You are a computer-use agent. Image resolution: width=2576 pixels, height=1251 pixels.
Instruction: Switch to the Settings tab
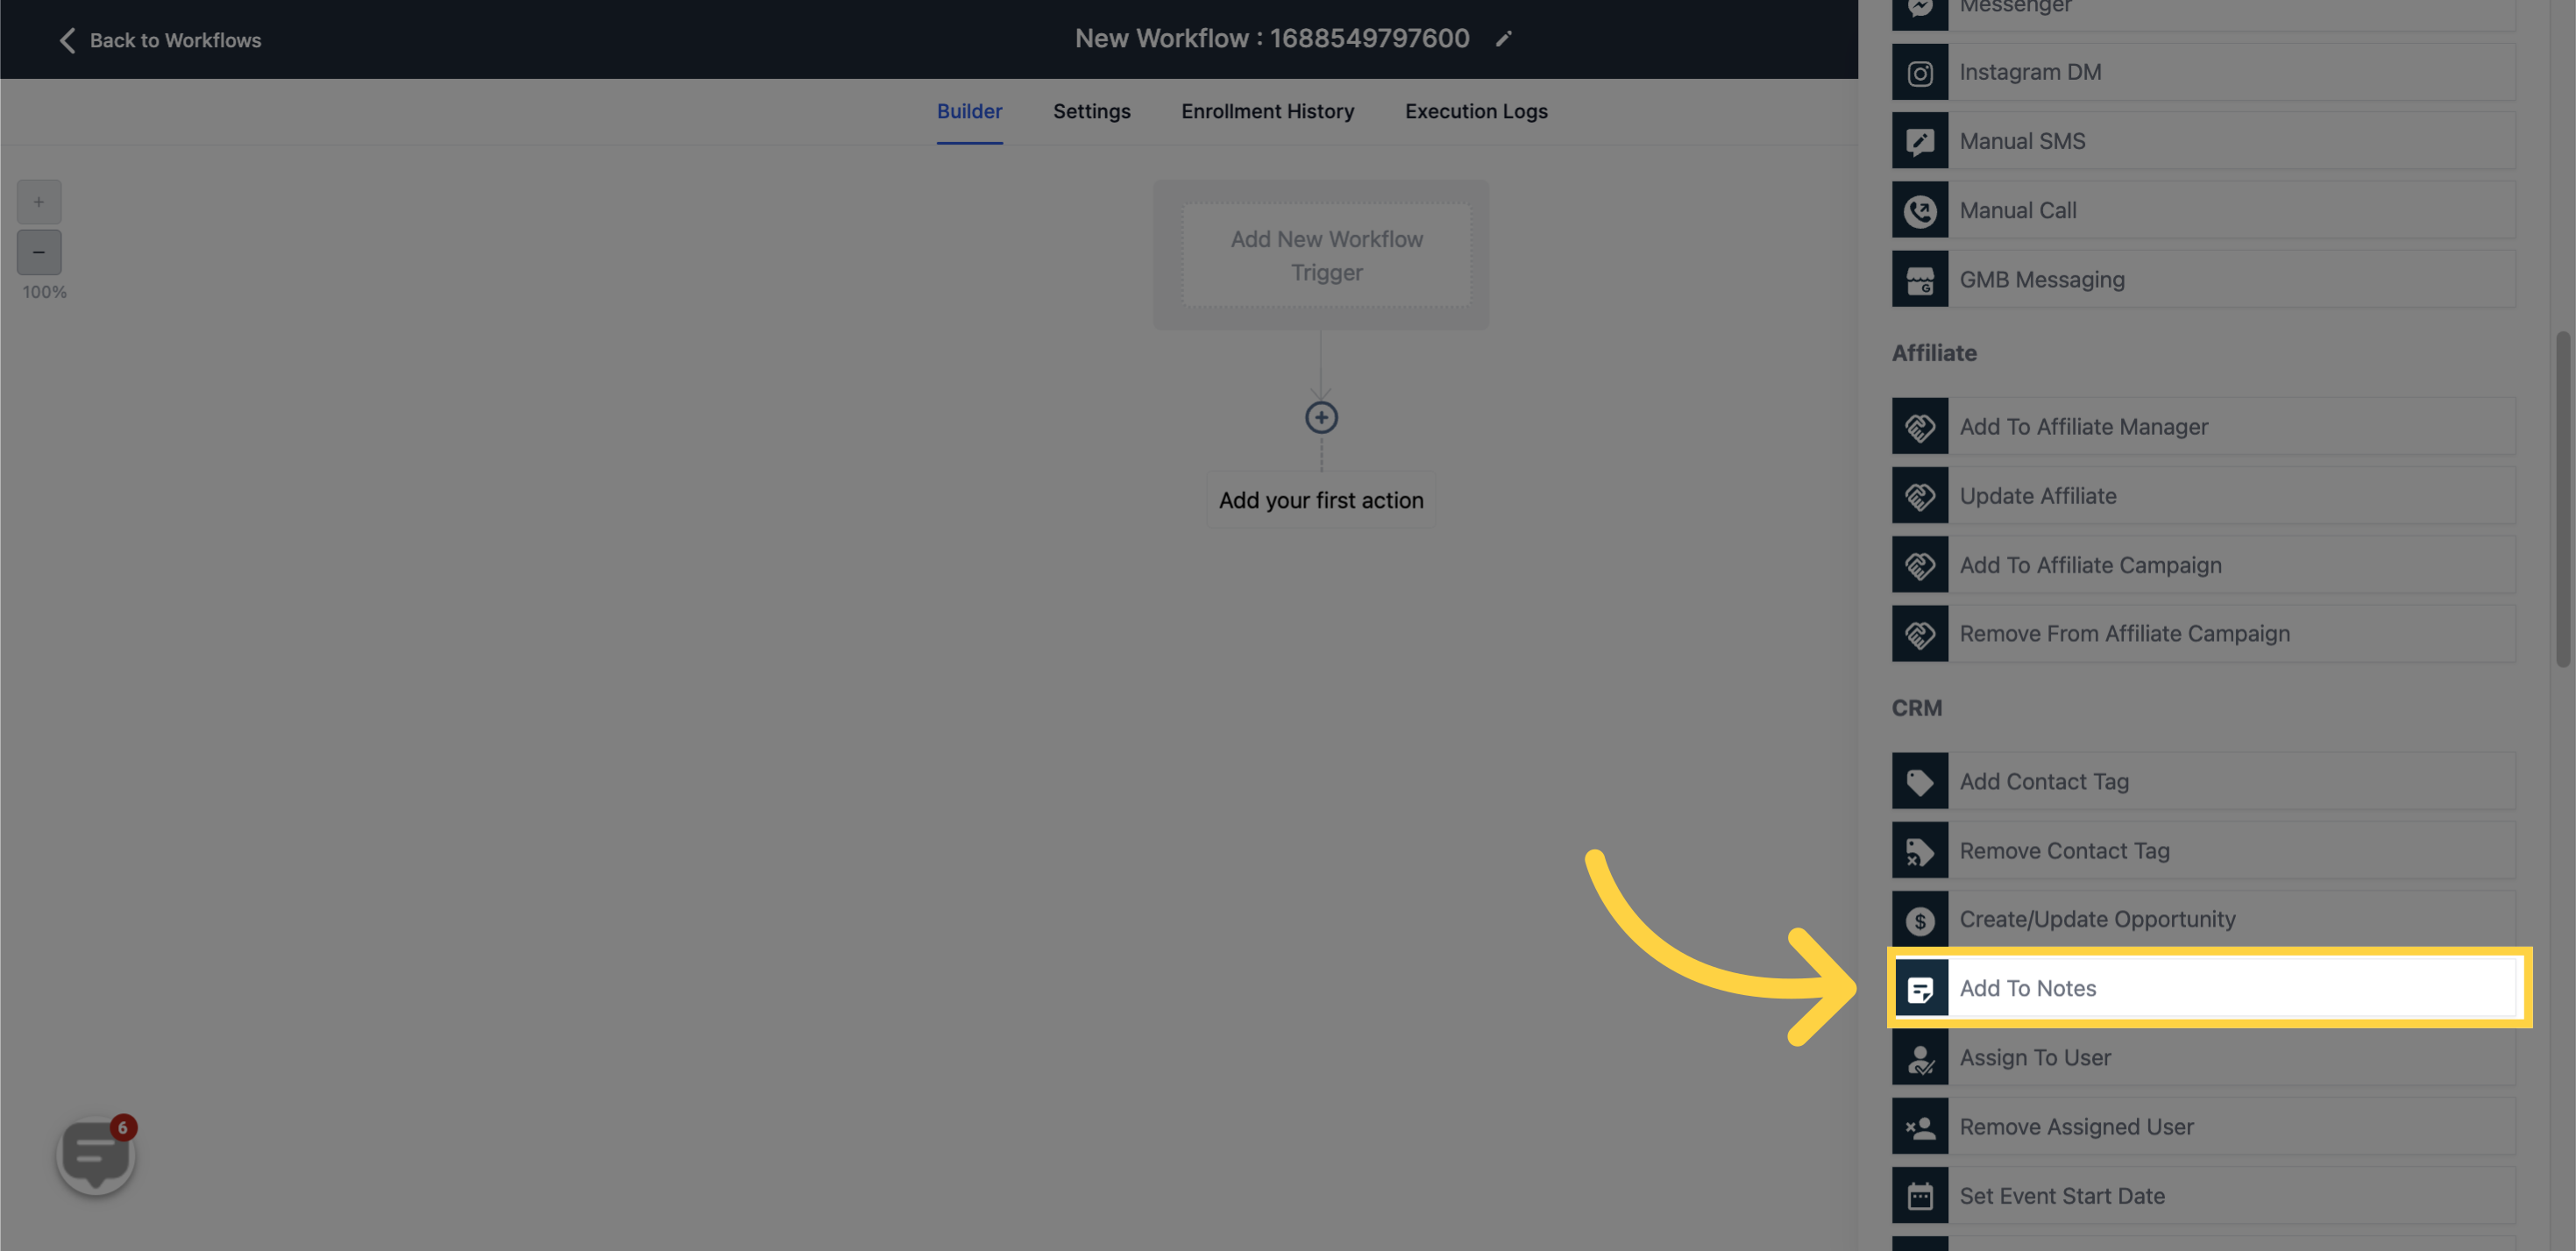tap(1091, 110)
